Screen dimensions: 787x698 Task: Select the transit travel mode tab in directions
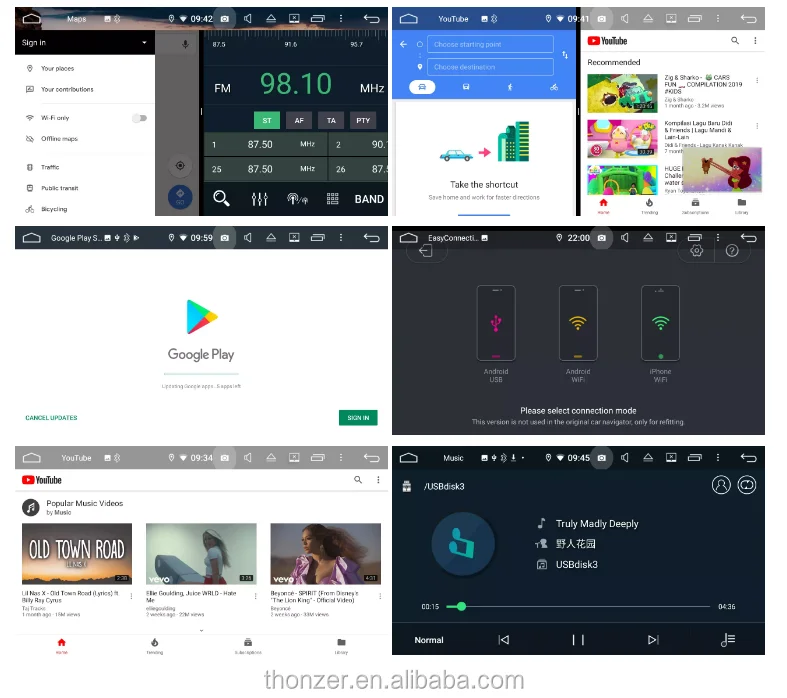pyautogui.click(x=466, y=87)
